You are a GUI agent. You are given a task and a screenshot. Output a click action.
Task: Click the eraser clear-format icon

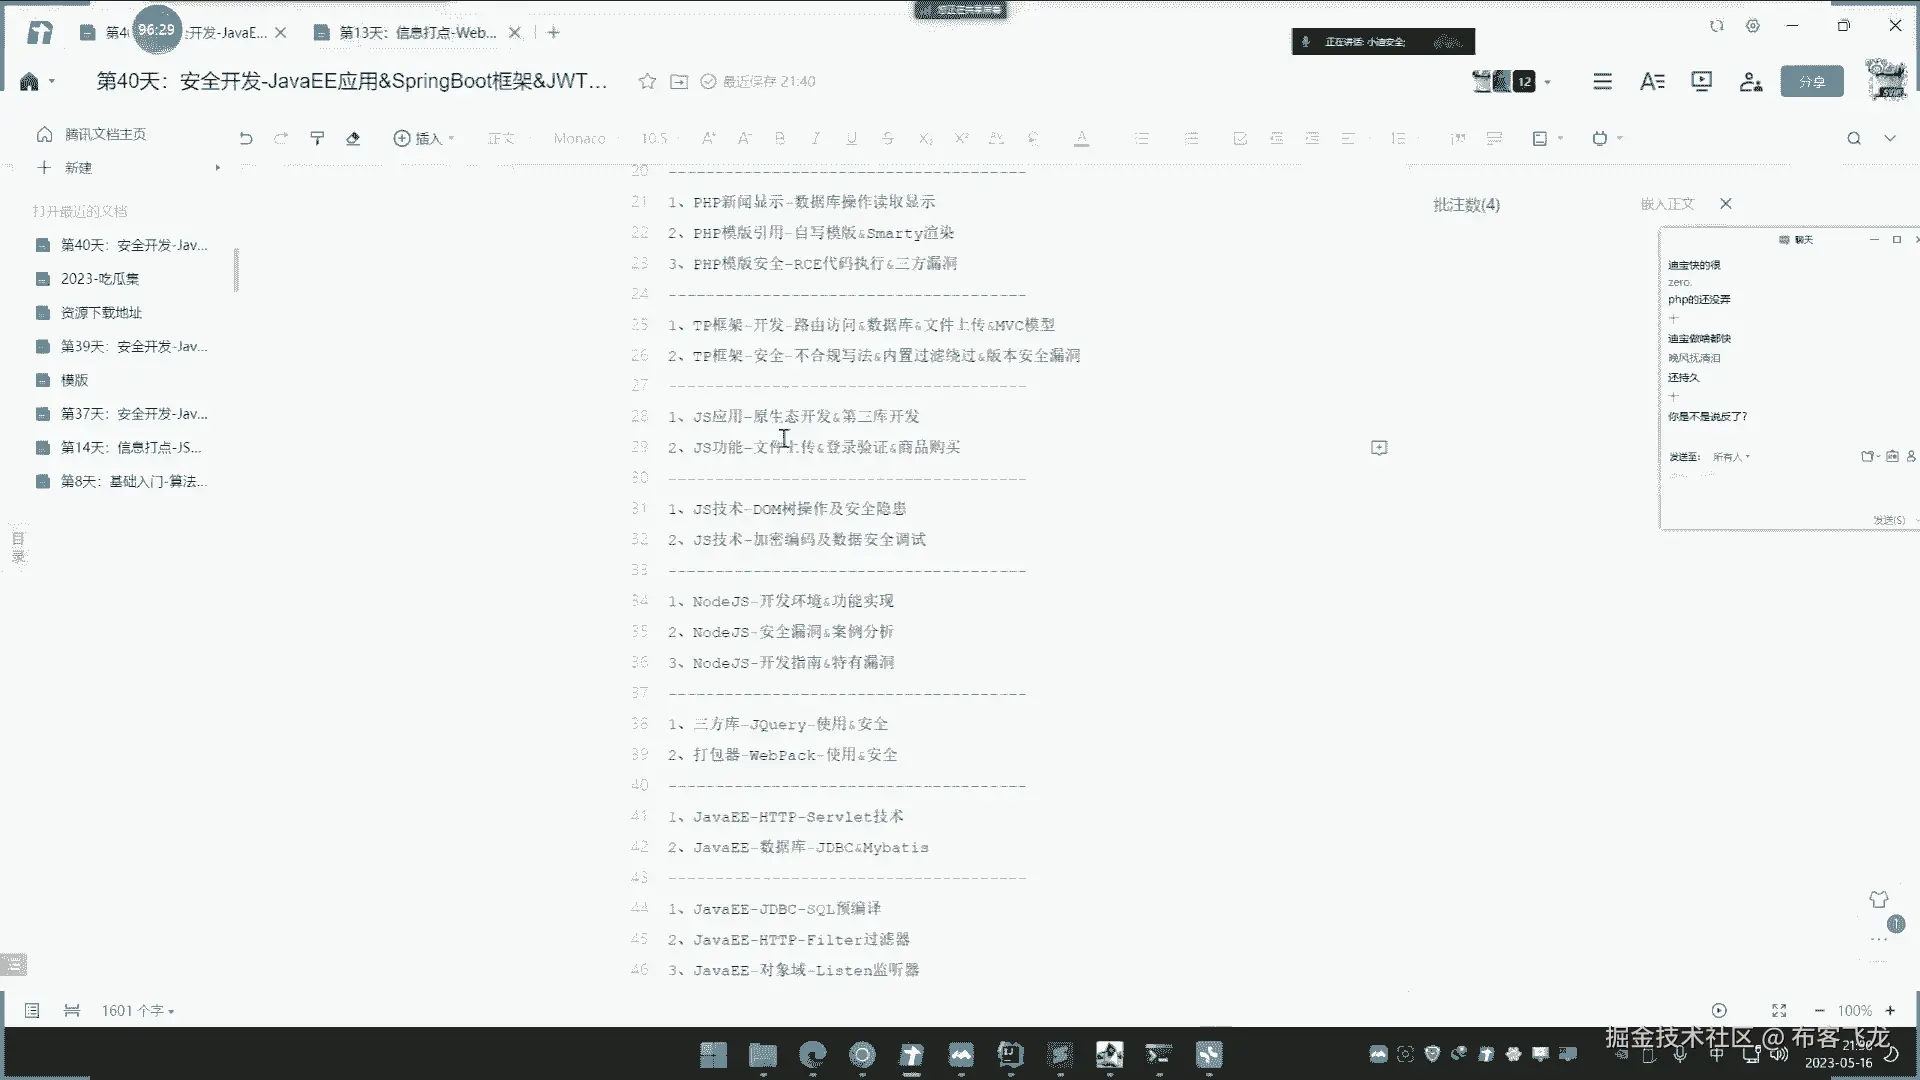[x=353, y=138]
